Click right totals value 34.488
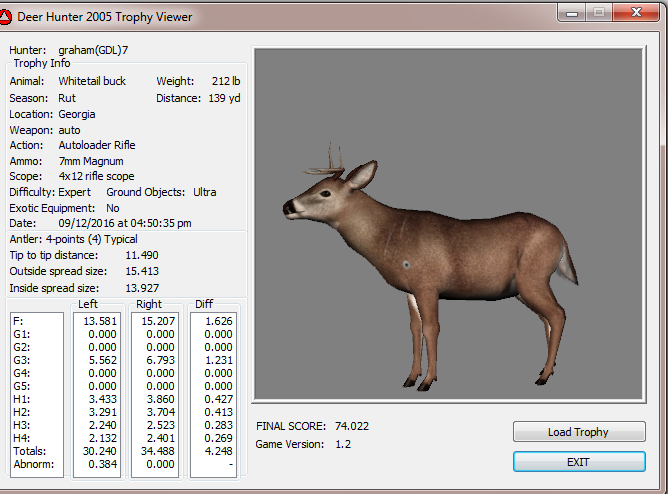The image size is (668, 494). tap(158, 451)
